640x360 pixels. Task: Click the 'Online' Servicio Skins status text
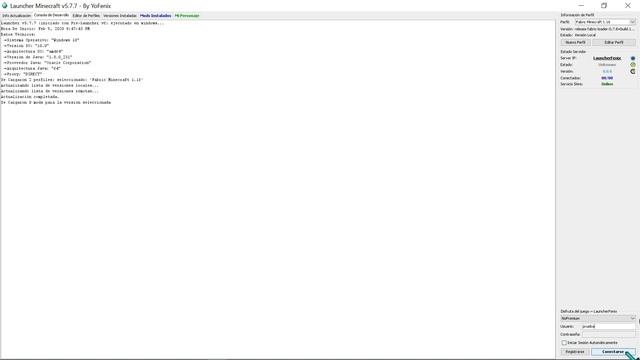tap(607, 84)
